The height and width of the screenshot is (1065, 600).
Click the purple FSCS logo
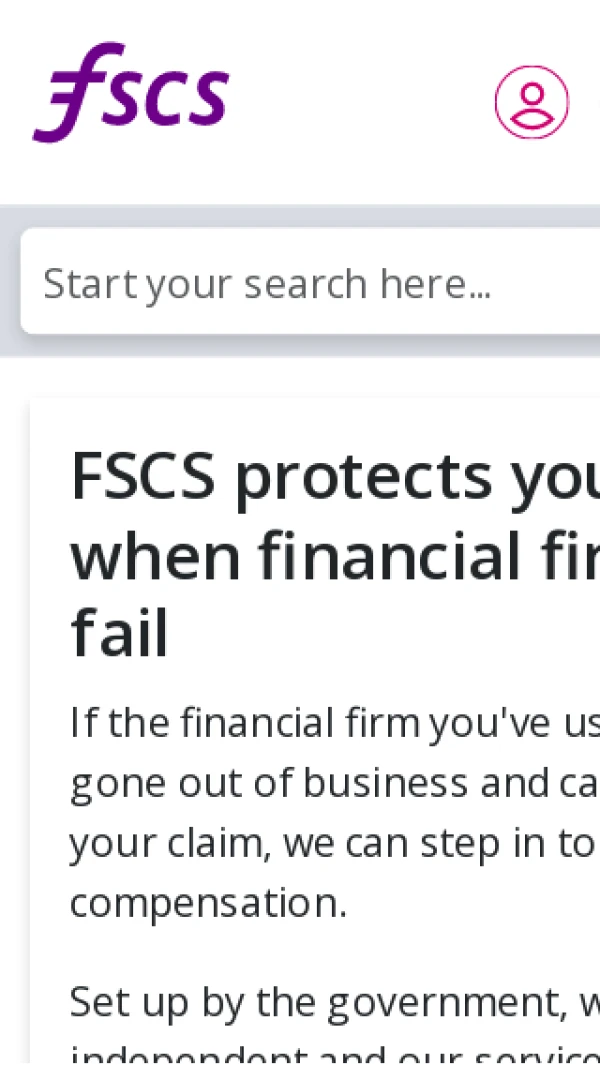click(x=131, y=93)
